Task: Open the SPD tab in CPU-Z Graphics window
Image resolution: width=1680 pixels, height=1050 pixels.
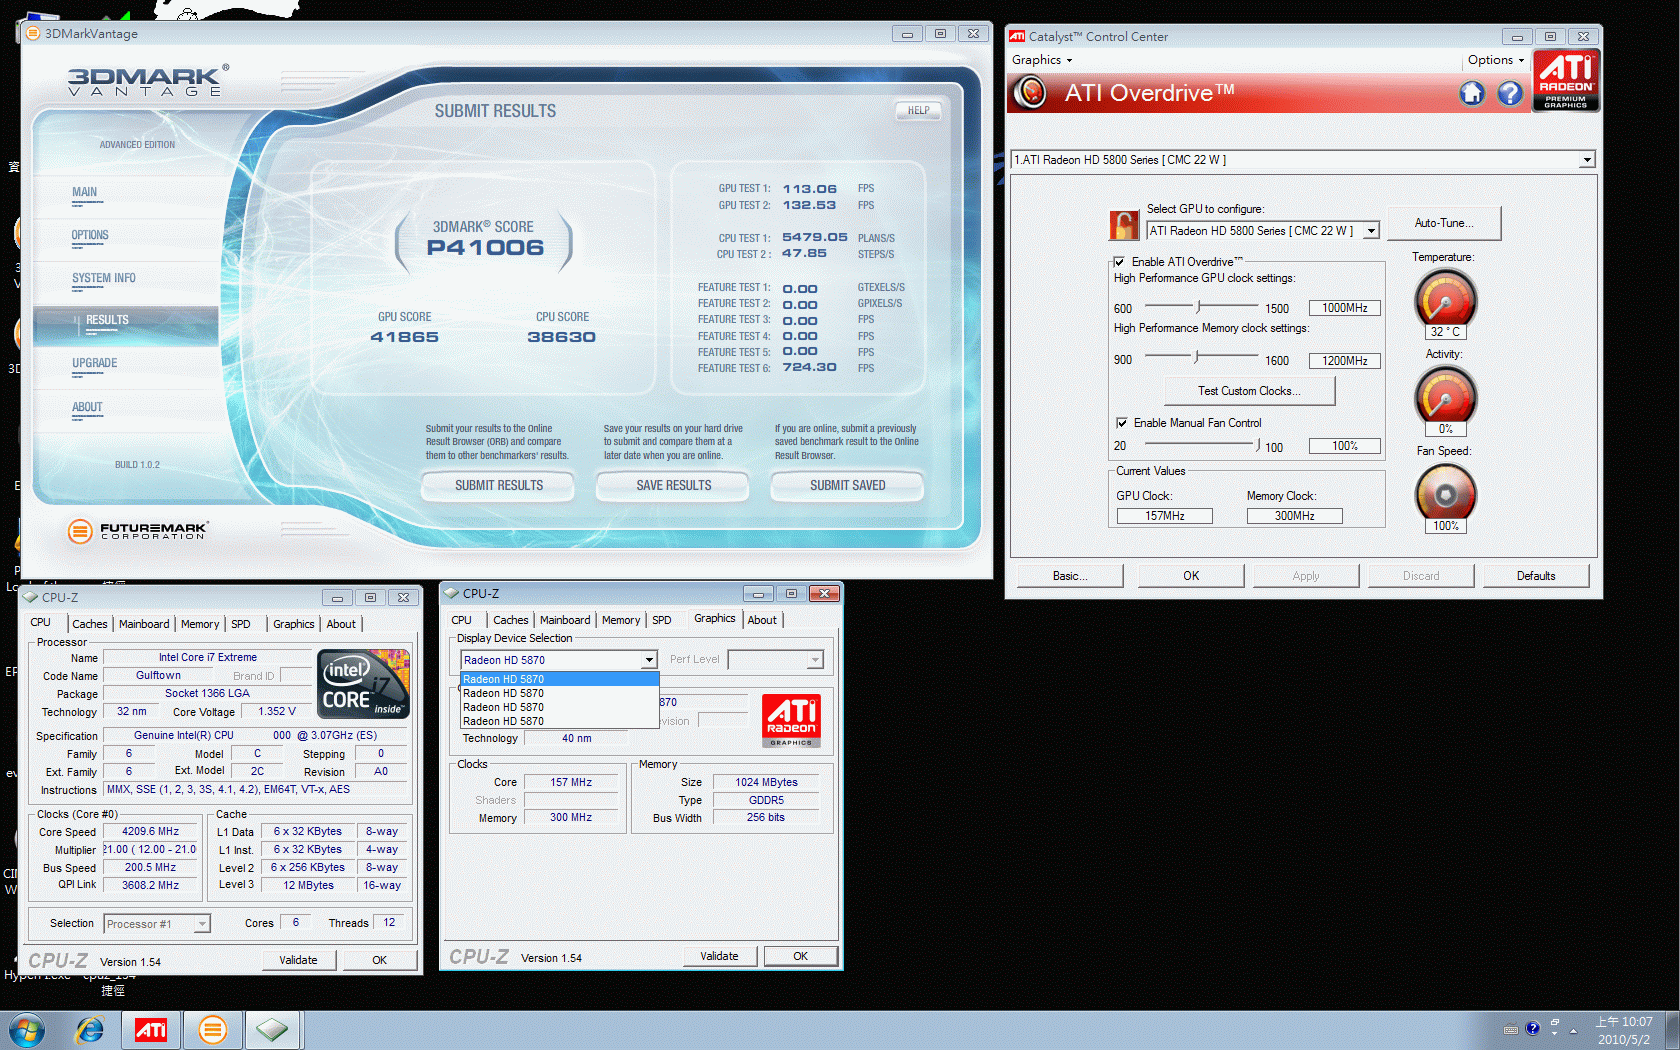Action: (x=661, y=620)
